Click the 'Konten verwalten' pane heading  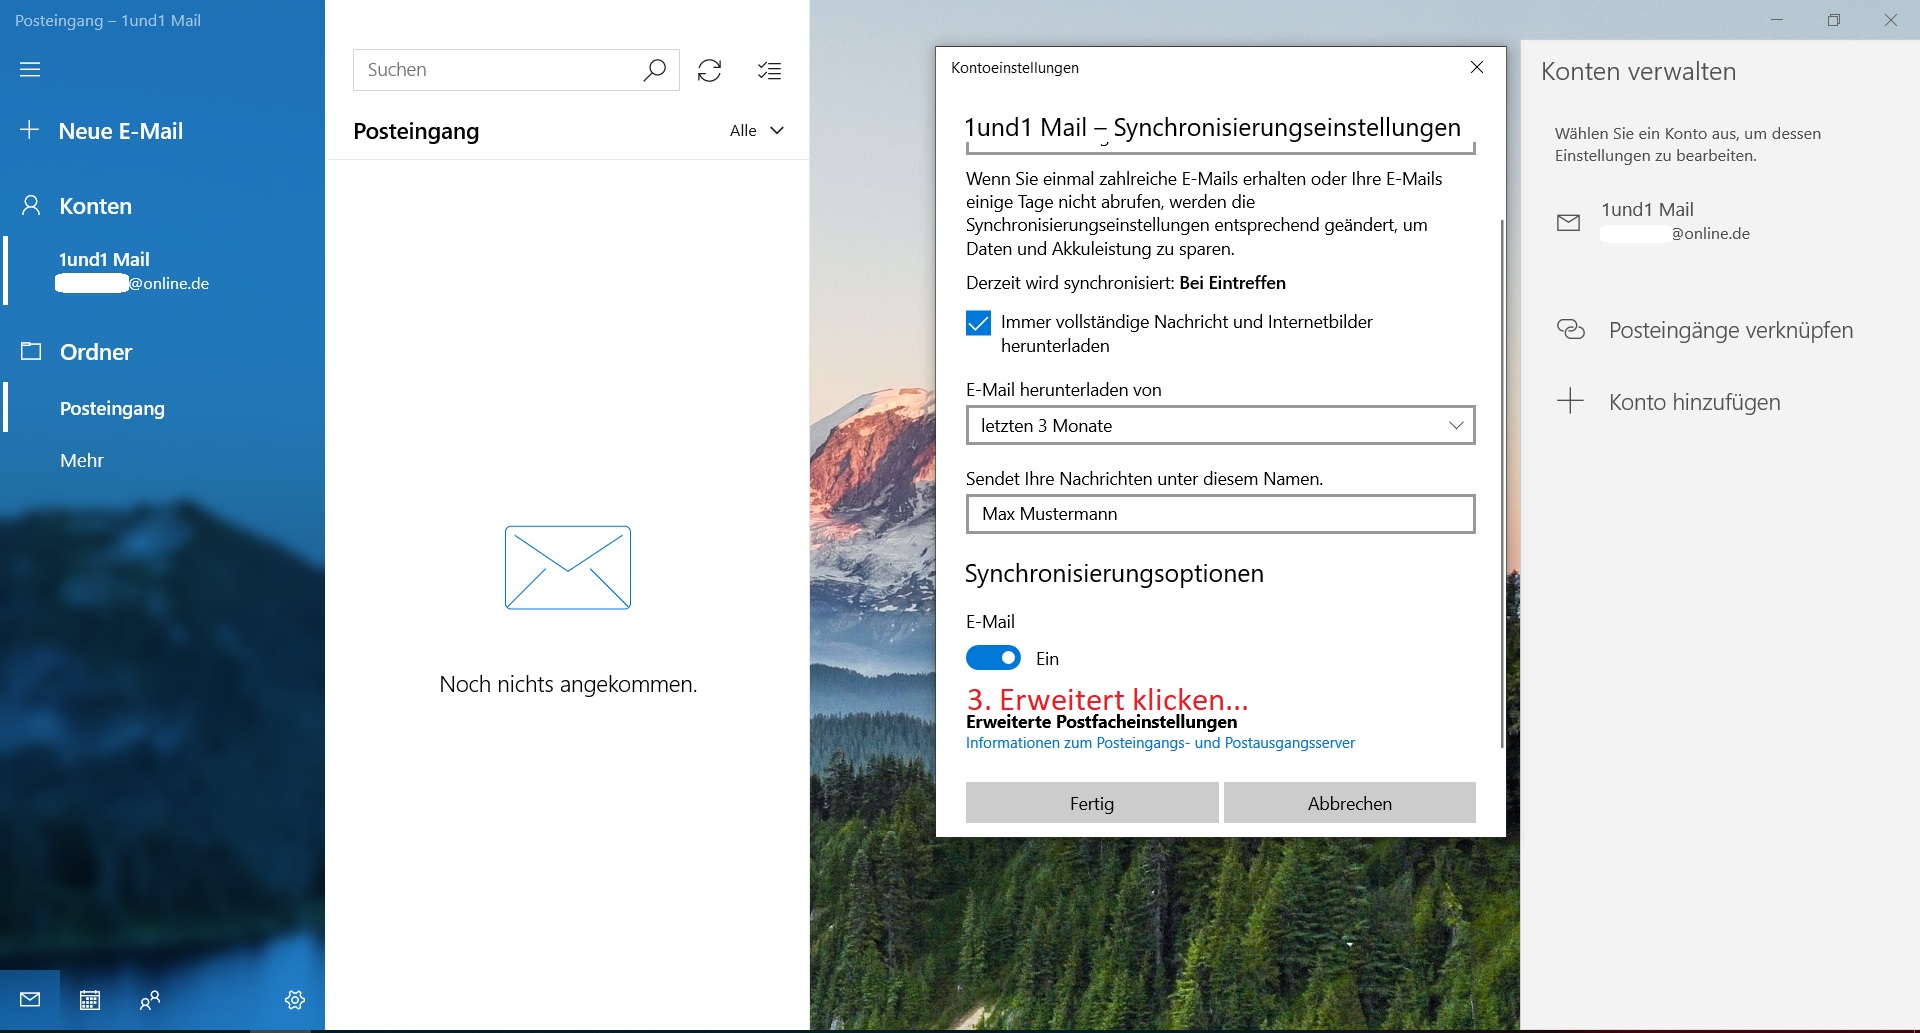tap(1638, 72)
